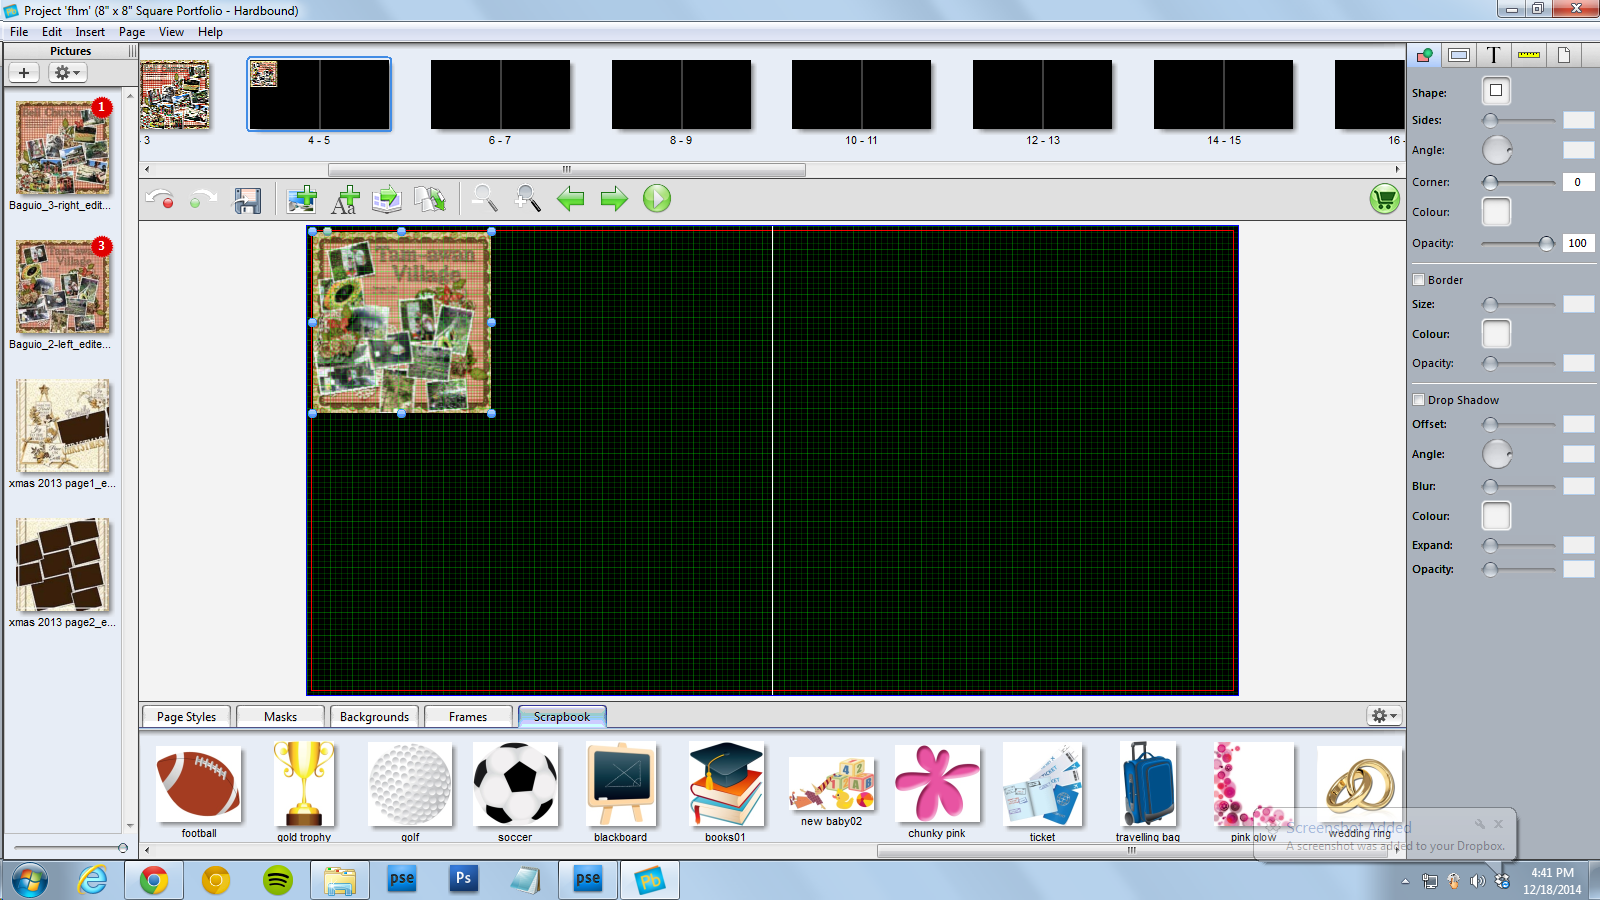Open the Shape picker button

point(1496,91)
